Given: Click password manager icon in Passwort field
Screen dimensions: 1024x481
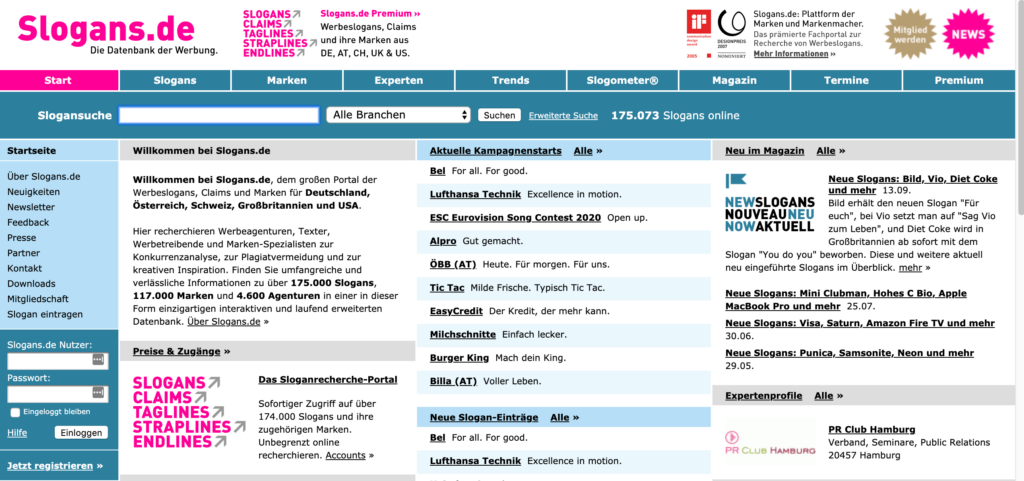Looking at the screenshot, I should [98, 392].
